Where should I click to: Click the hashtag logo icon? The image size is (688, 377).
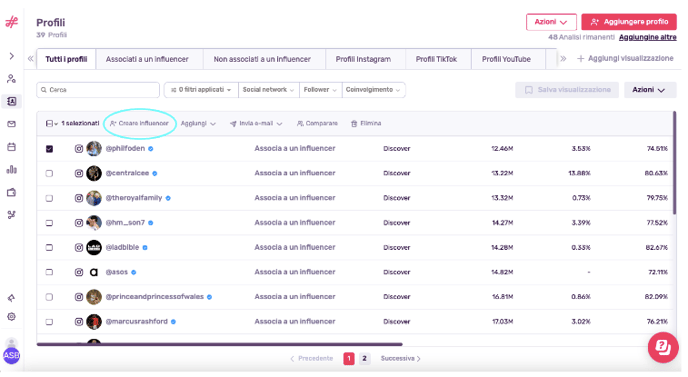12,22
